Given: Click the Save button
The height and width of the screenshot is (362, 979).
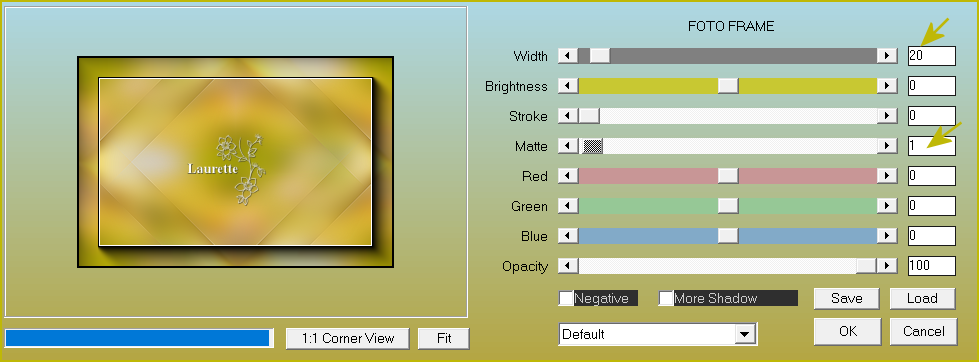Looking at the screenshot, I should click(847, 298).
